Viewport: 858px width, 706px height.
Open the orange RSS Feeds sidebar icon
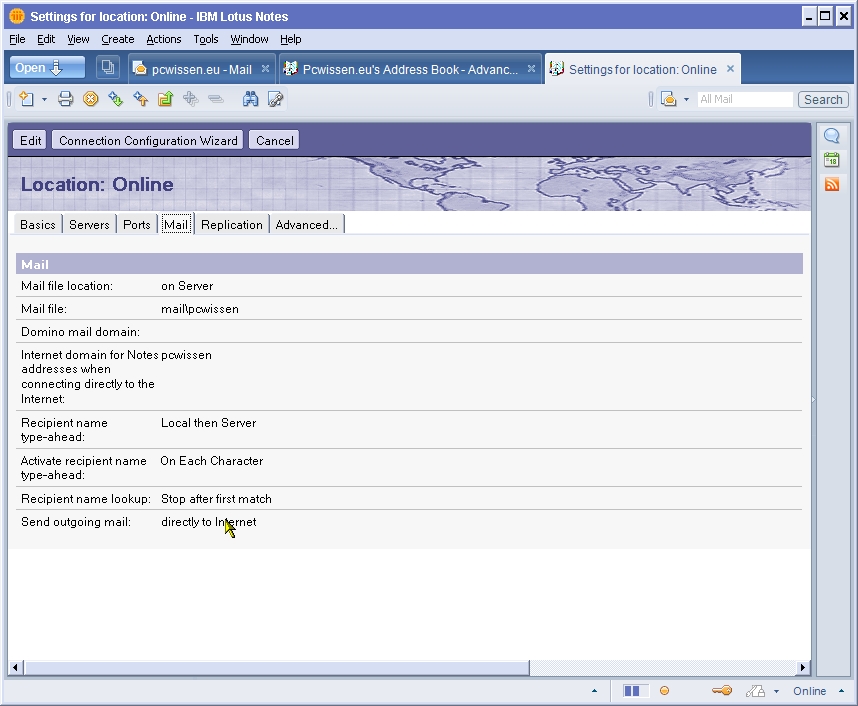[832, 184]
